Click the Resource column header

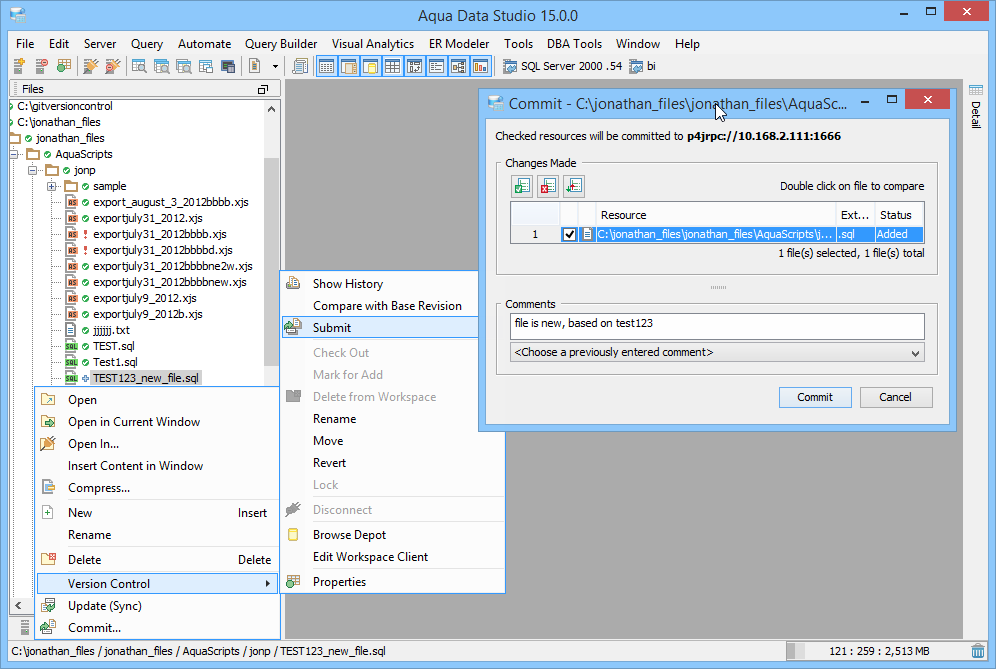coord(716,215)
